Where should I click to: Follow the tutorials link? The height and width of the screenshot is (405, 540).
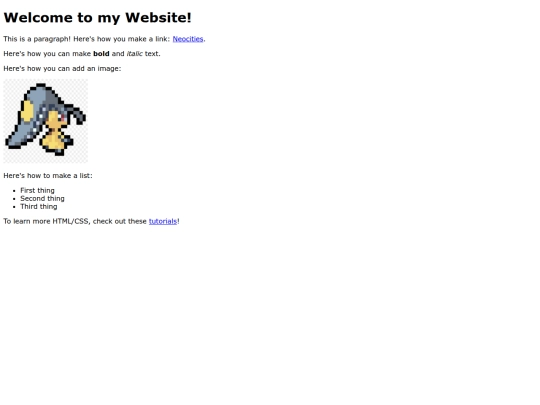[163, 221]
